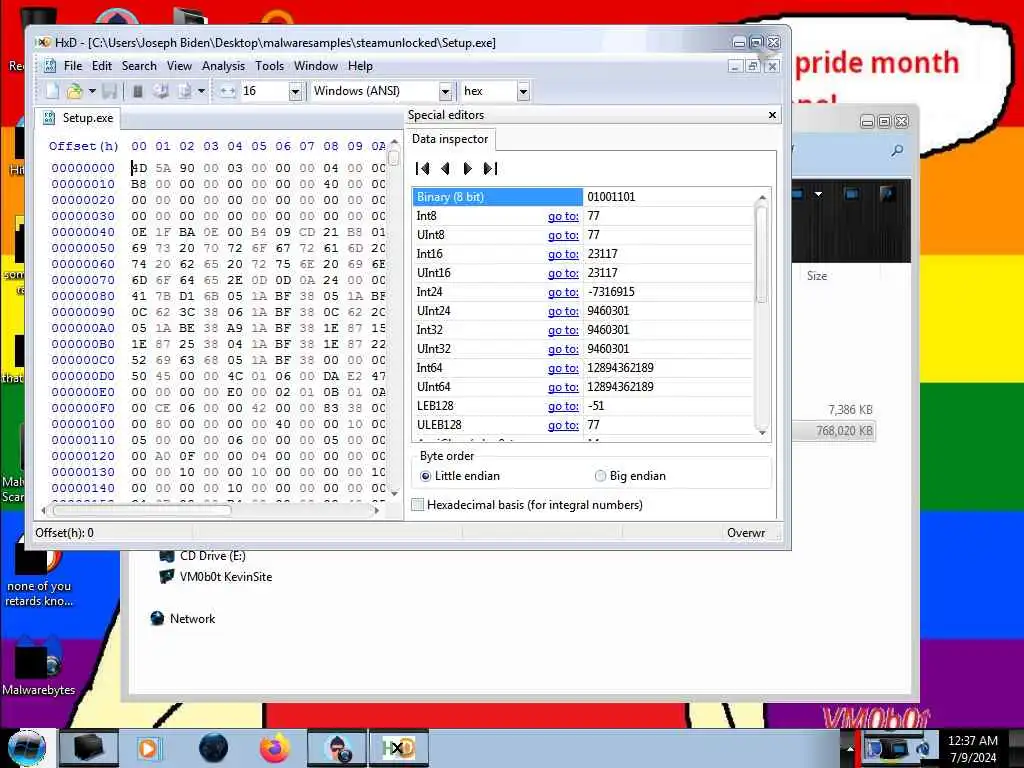The width and height of the screenshot is (1024, 768).
Task: Click the Open disk image toolbar icon
Action: click(185, 91)
